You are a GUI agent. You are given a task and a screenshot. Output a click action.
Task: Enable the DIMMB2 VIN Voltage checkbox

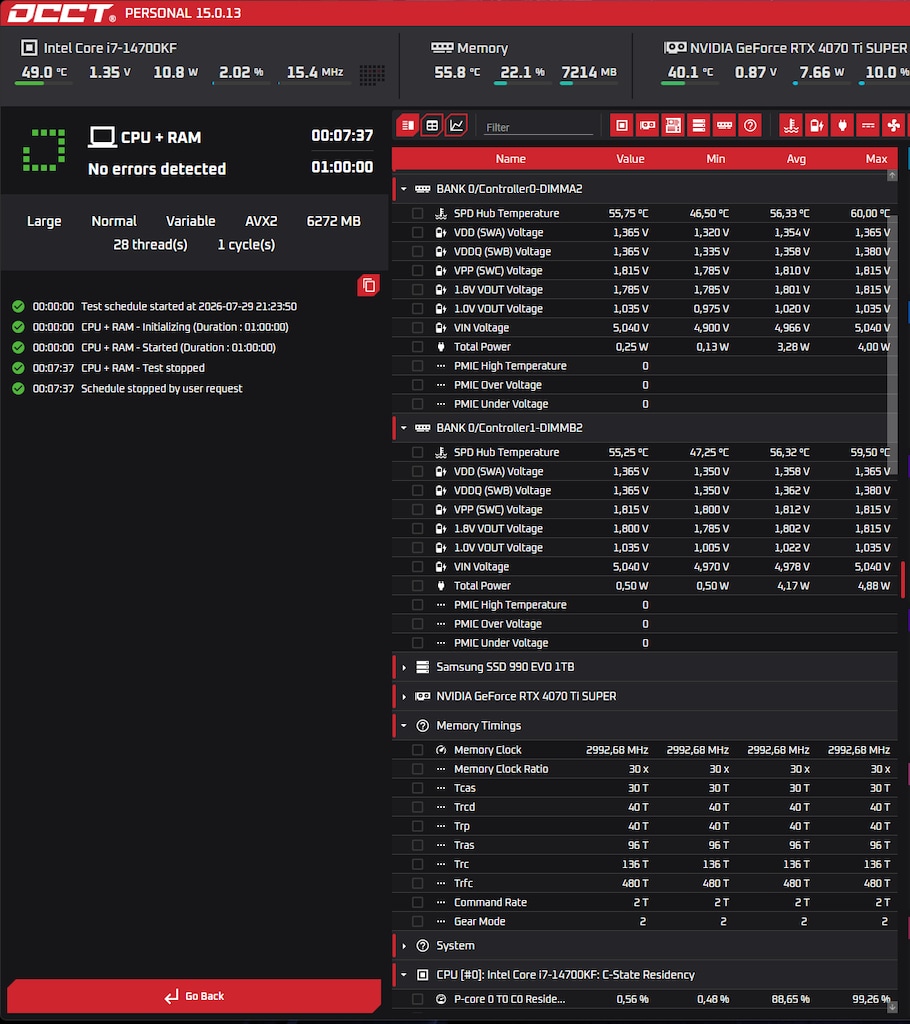point(417,566)
